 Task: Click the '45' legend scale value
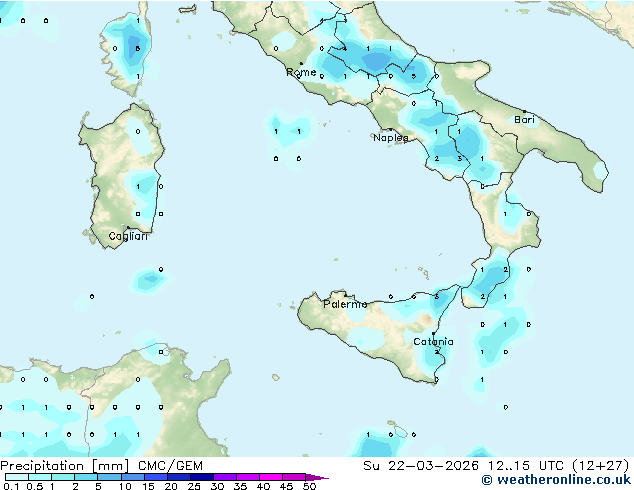pos(286,486)
